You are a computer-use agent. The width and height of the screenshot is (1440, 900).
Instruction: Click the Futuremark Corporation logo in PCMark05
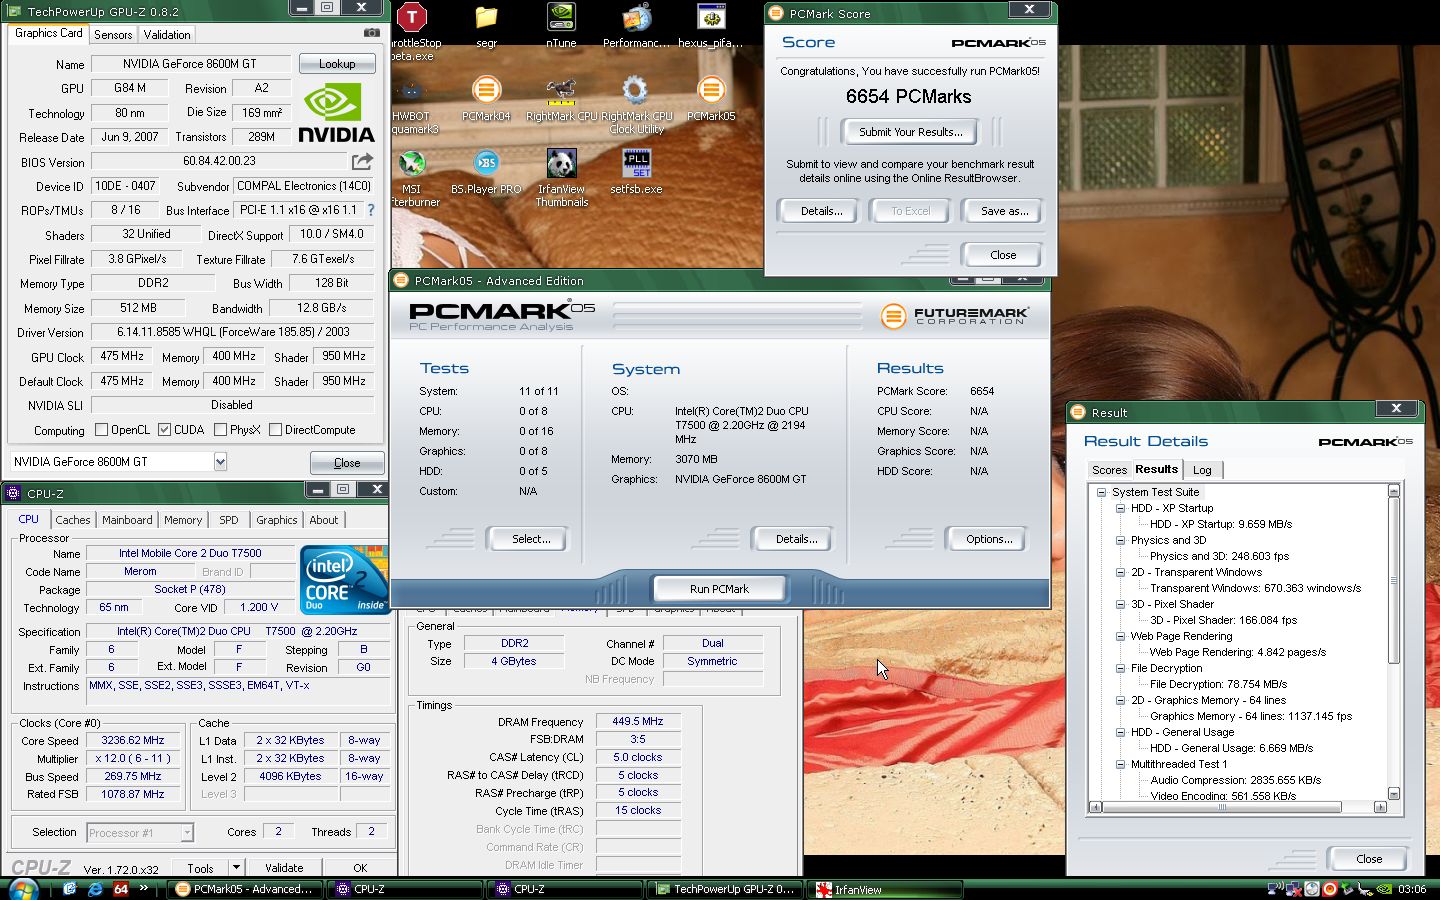coord(954,316)
